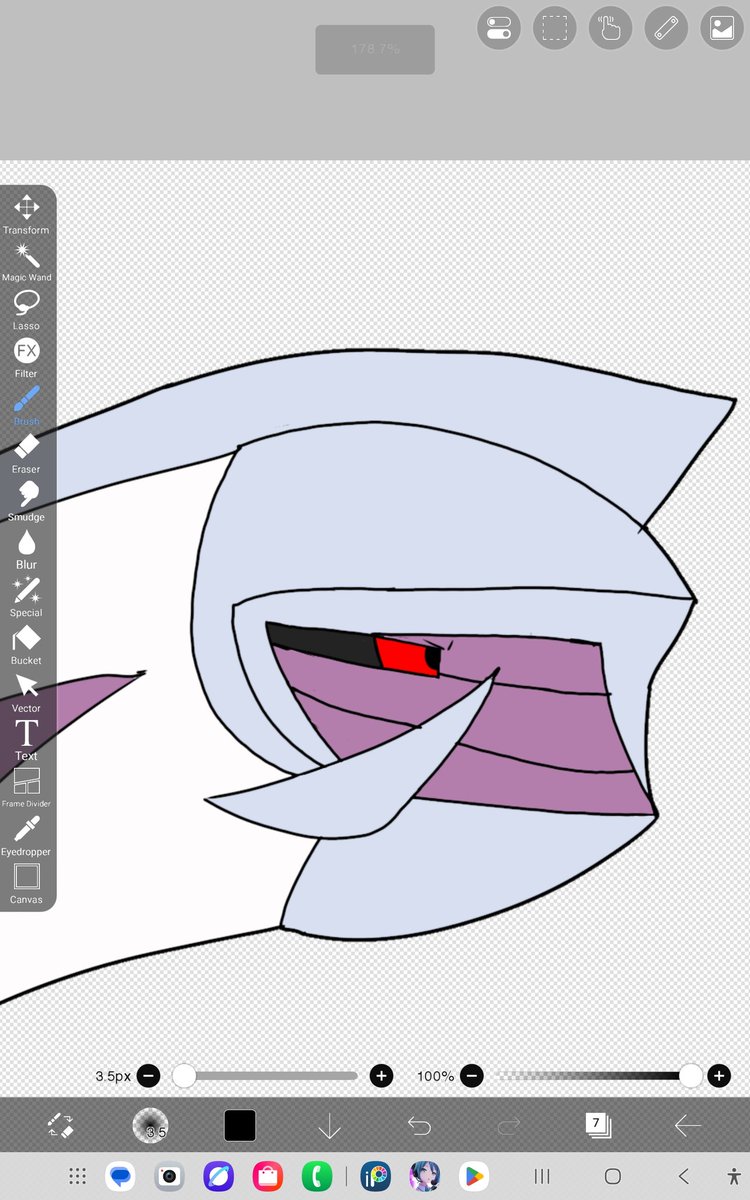This screenshot has width=750, height=1200.
Task: Open the image material gallery icon
Action: [722, 28]
